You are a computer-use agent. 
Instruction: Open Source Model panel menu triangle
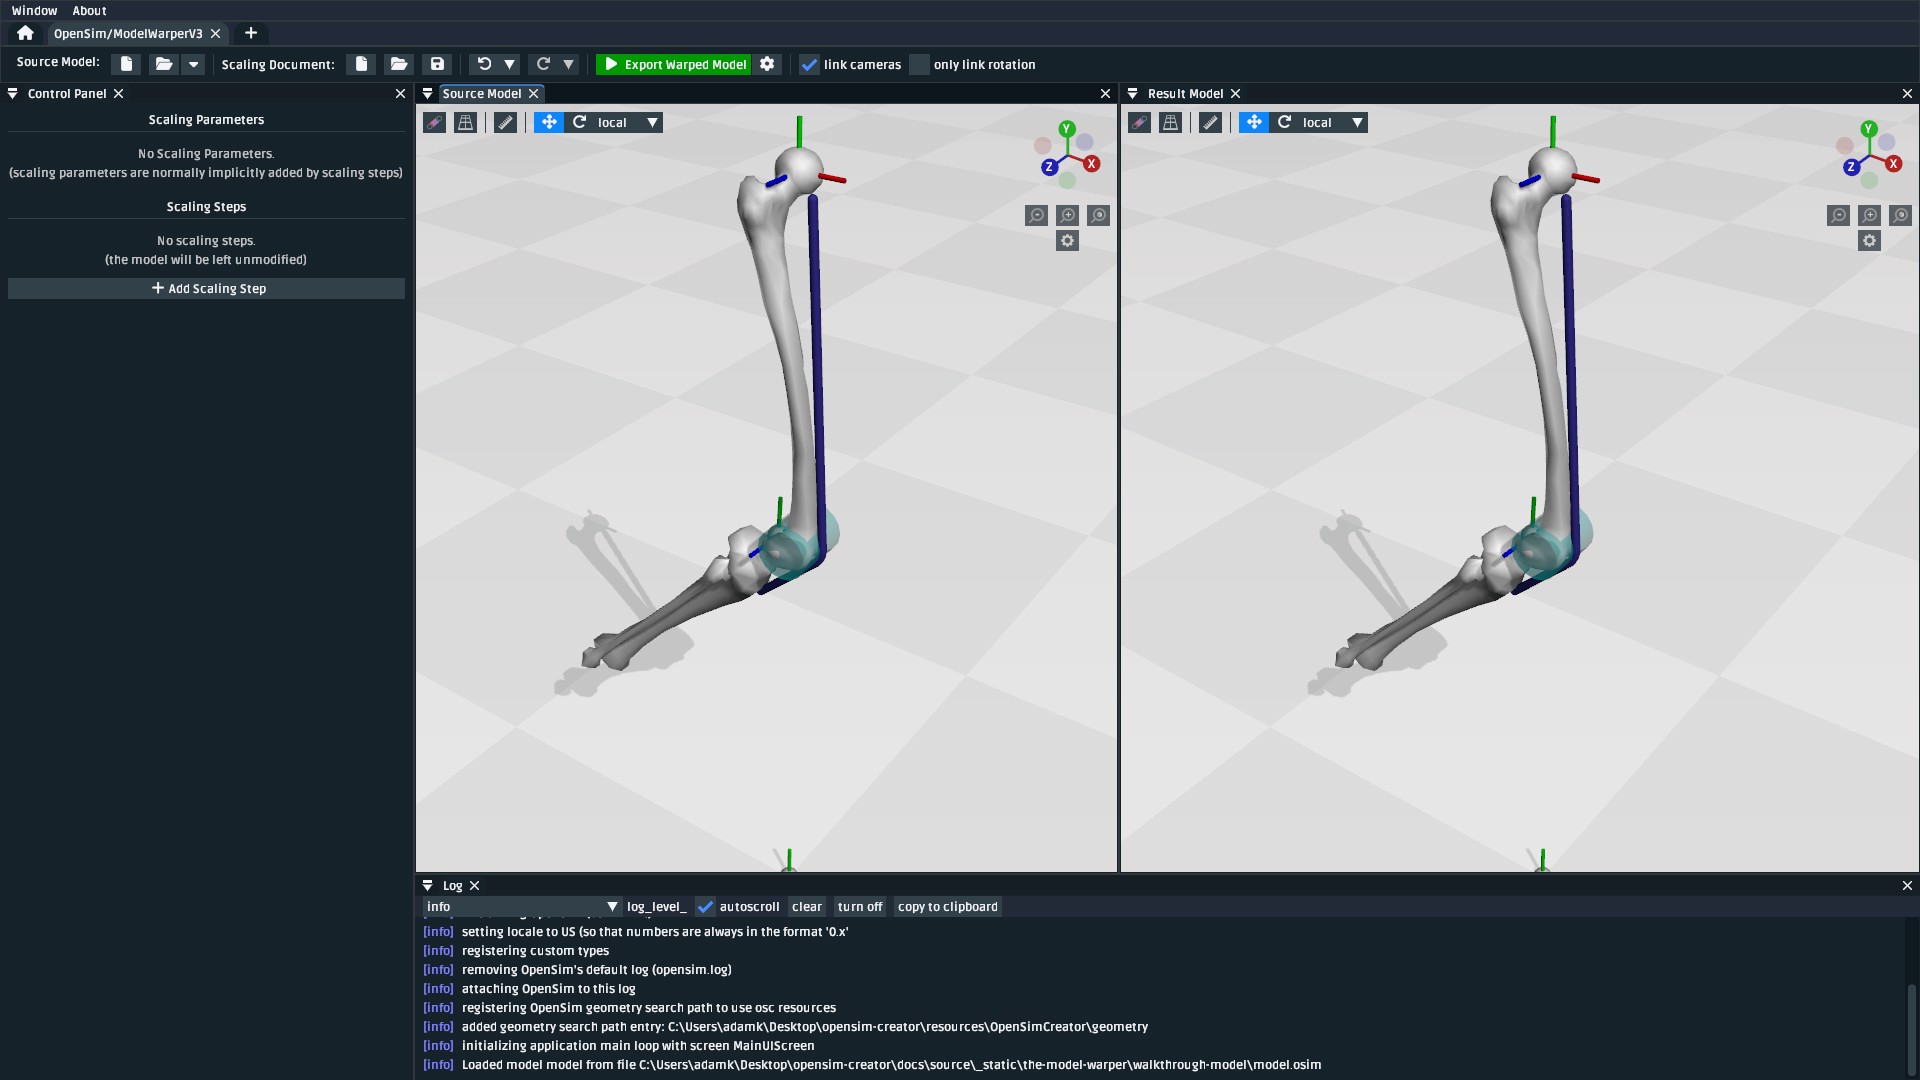point(428,93)
